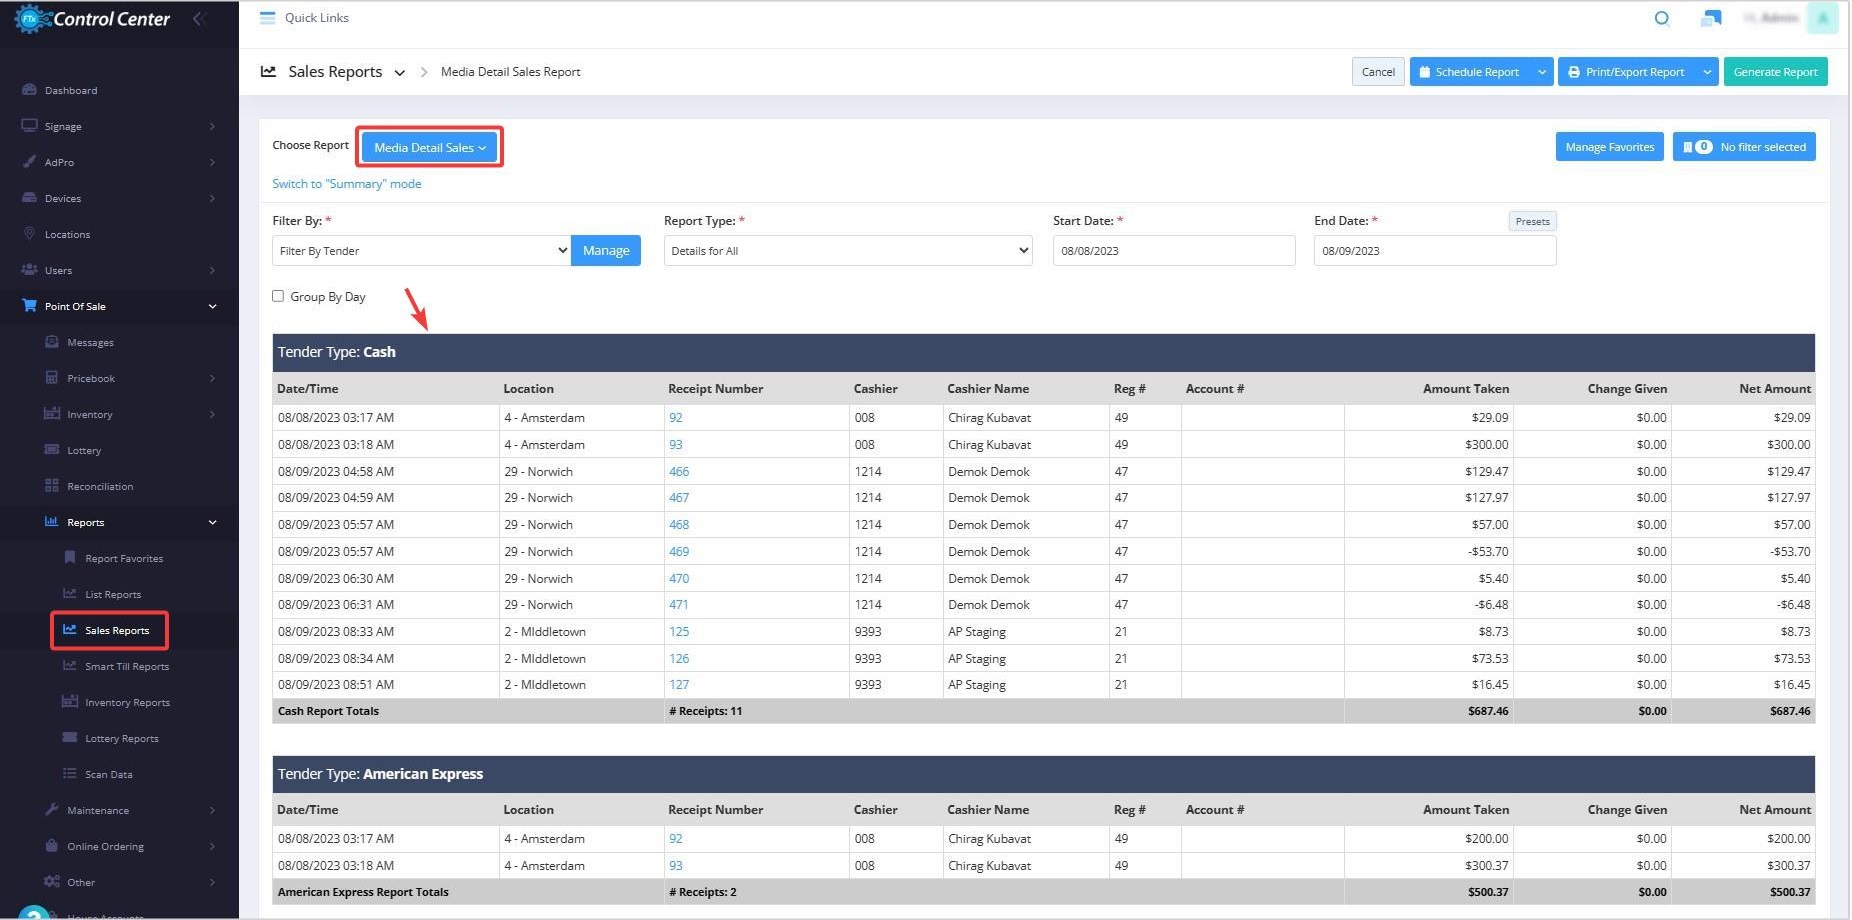Viewport: 1852px width, 920px height.
Task: Click the Reconciliation grid icon
Action: [52, 486]
